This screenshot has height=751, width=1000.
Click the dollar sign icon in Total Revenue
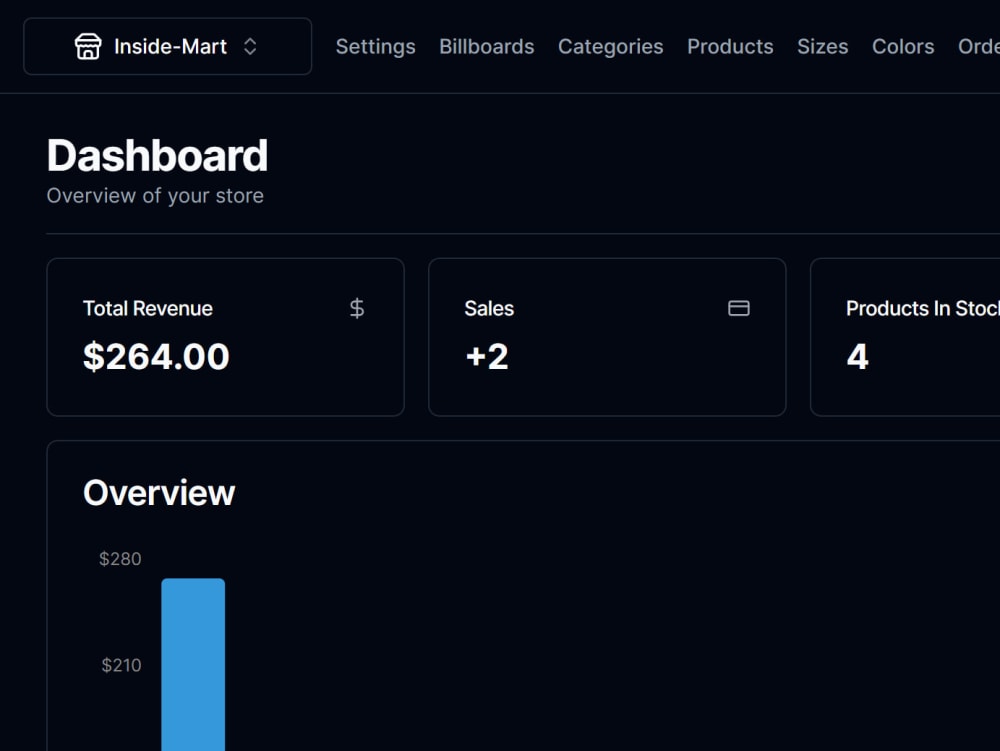pos(357,309)
